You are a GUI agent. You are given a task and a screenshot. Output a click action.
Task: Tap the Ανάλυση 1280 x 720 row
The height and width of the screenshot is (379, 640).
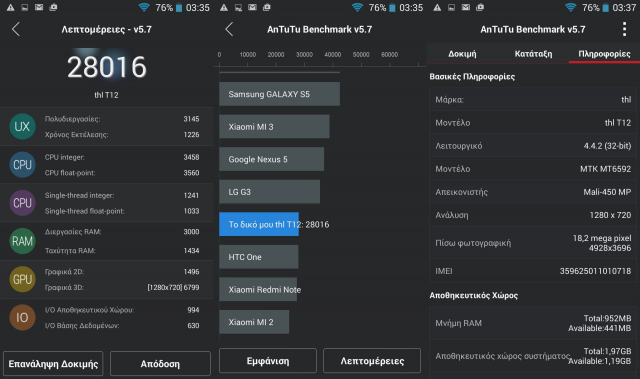533,215
